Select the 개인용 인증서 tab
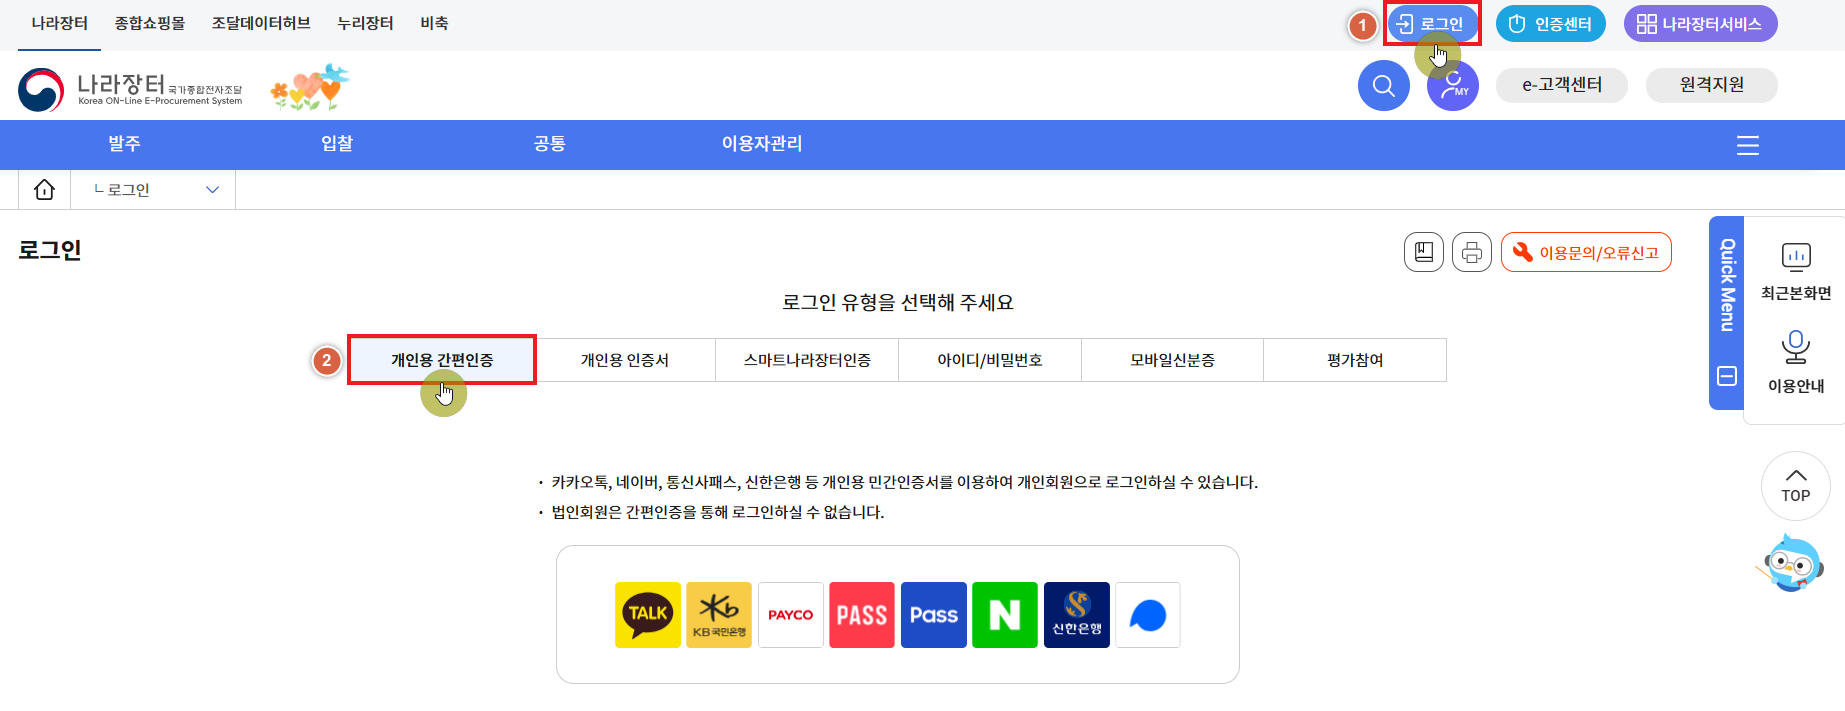1845x711 pixels. tap(625, 360)
